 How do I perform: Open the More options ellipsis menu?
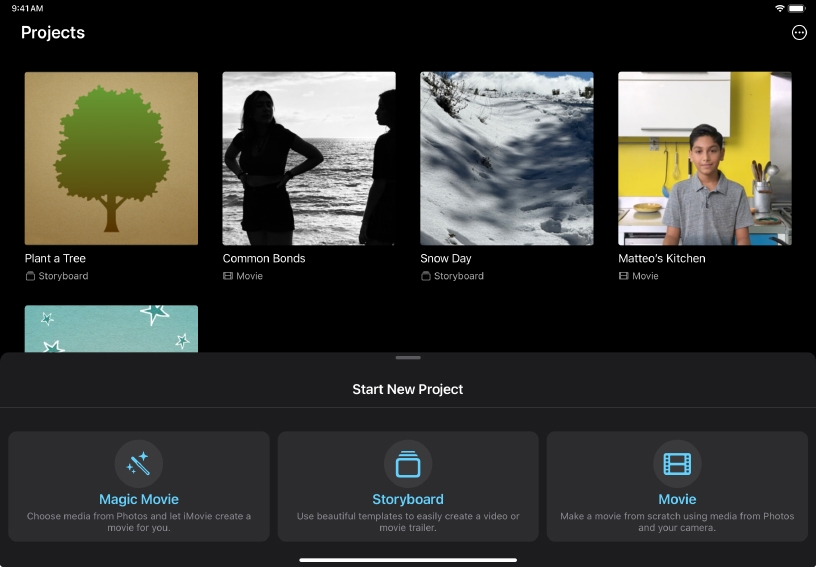click(798, 32)
